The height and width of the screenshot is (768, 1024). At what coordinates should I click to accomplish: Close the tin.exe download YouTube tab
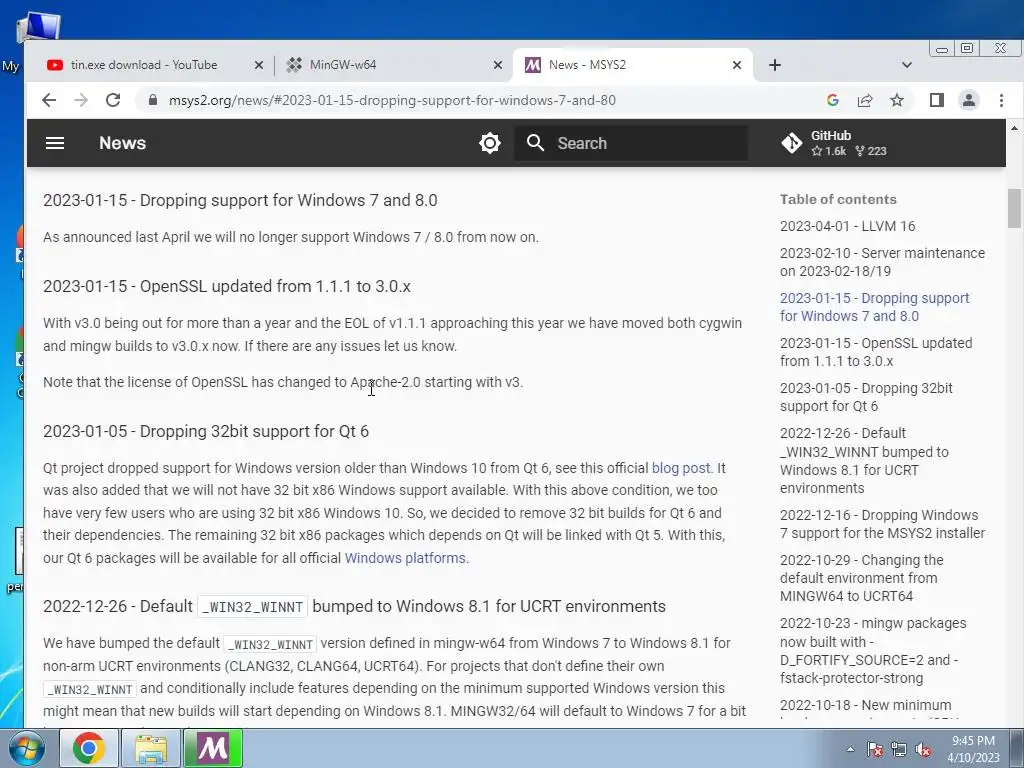pos(259,65)
